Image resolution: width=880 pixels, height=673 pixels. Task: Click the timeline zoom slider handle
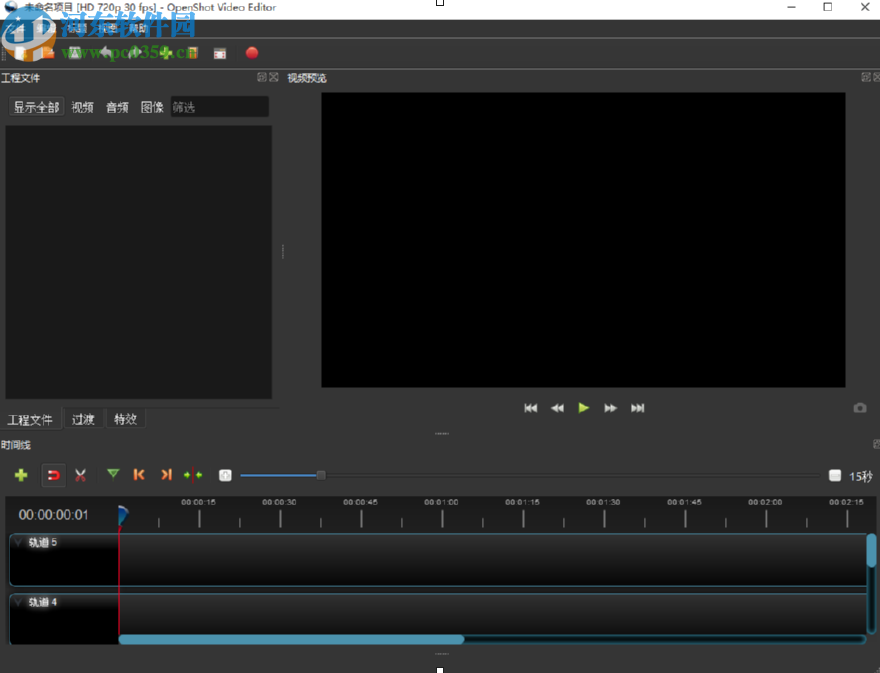321,475
